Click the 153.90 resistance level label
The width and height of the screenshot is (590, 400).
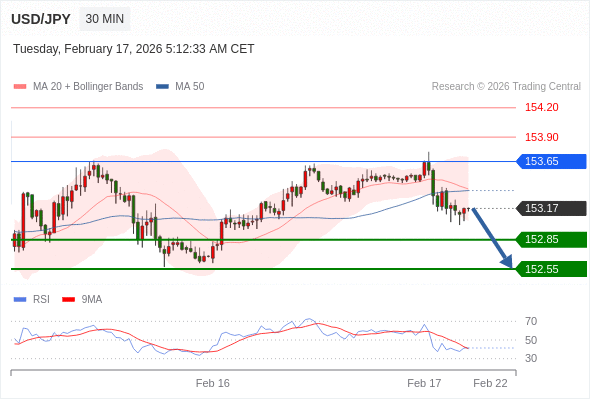coord(542,137)
